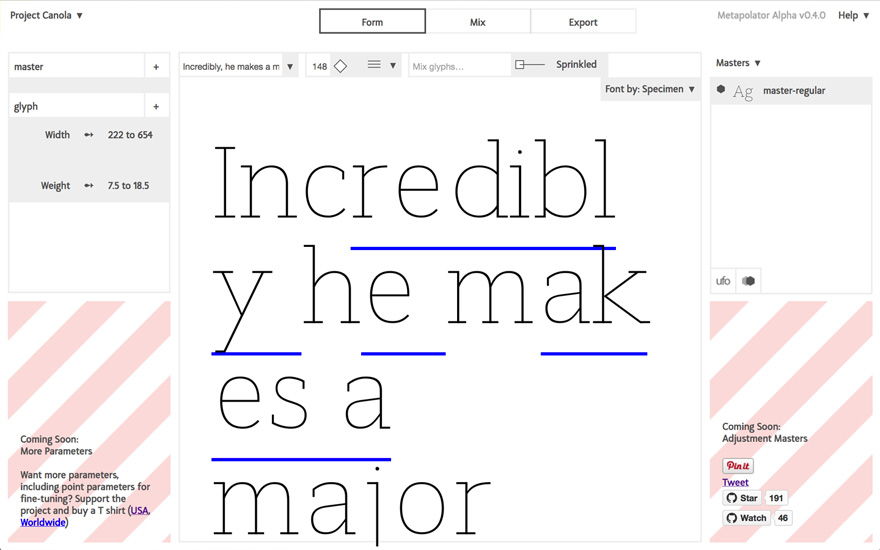
Task: Click the Pin it button
Action: coord(738,466)
